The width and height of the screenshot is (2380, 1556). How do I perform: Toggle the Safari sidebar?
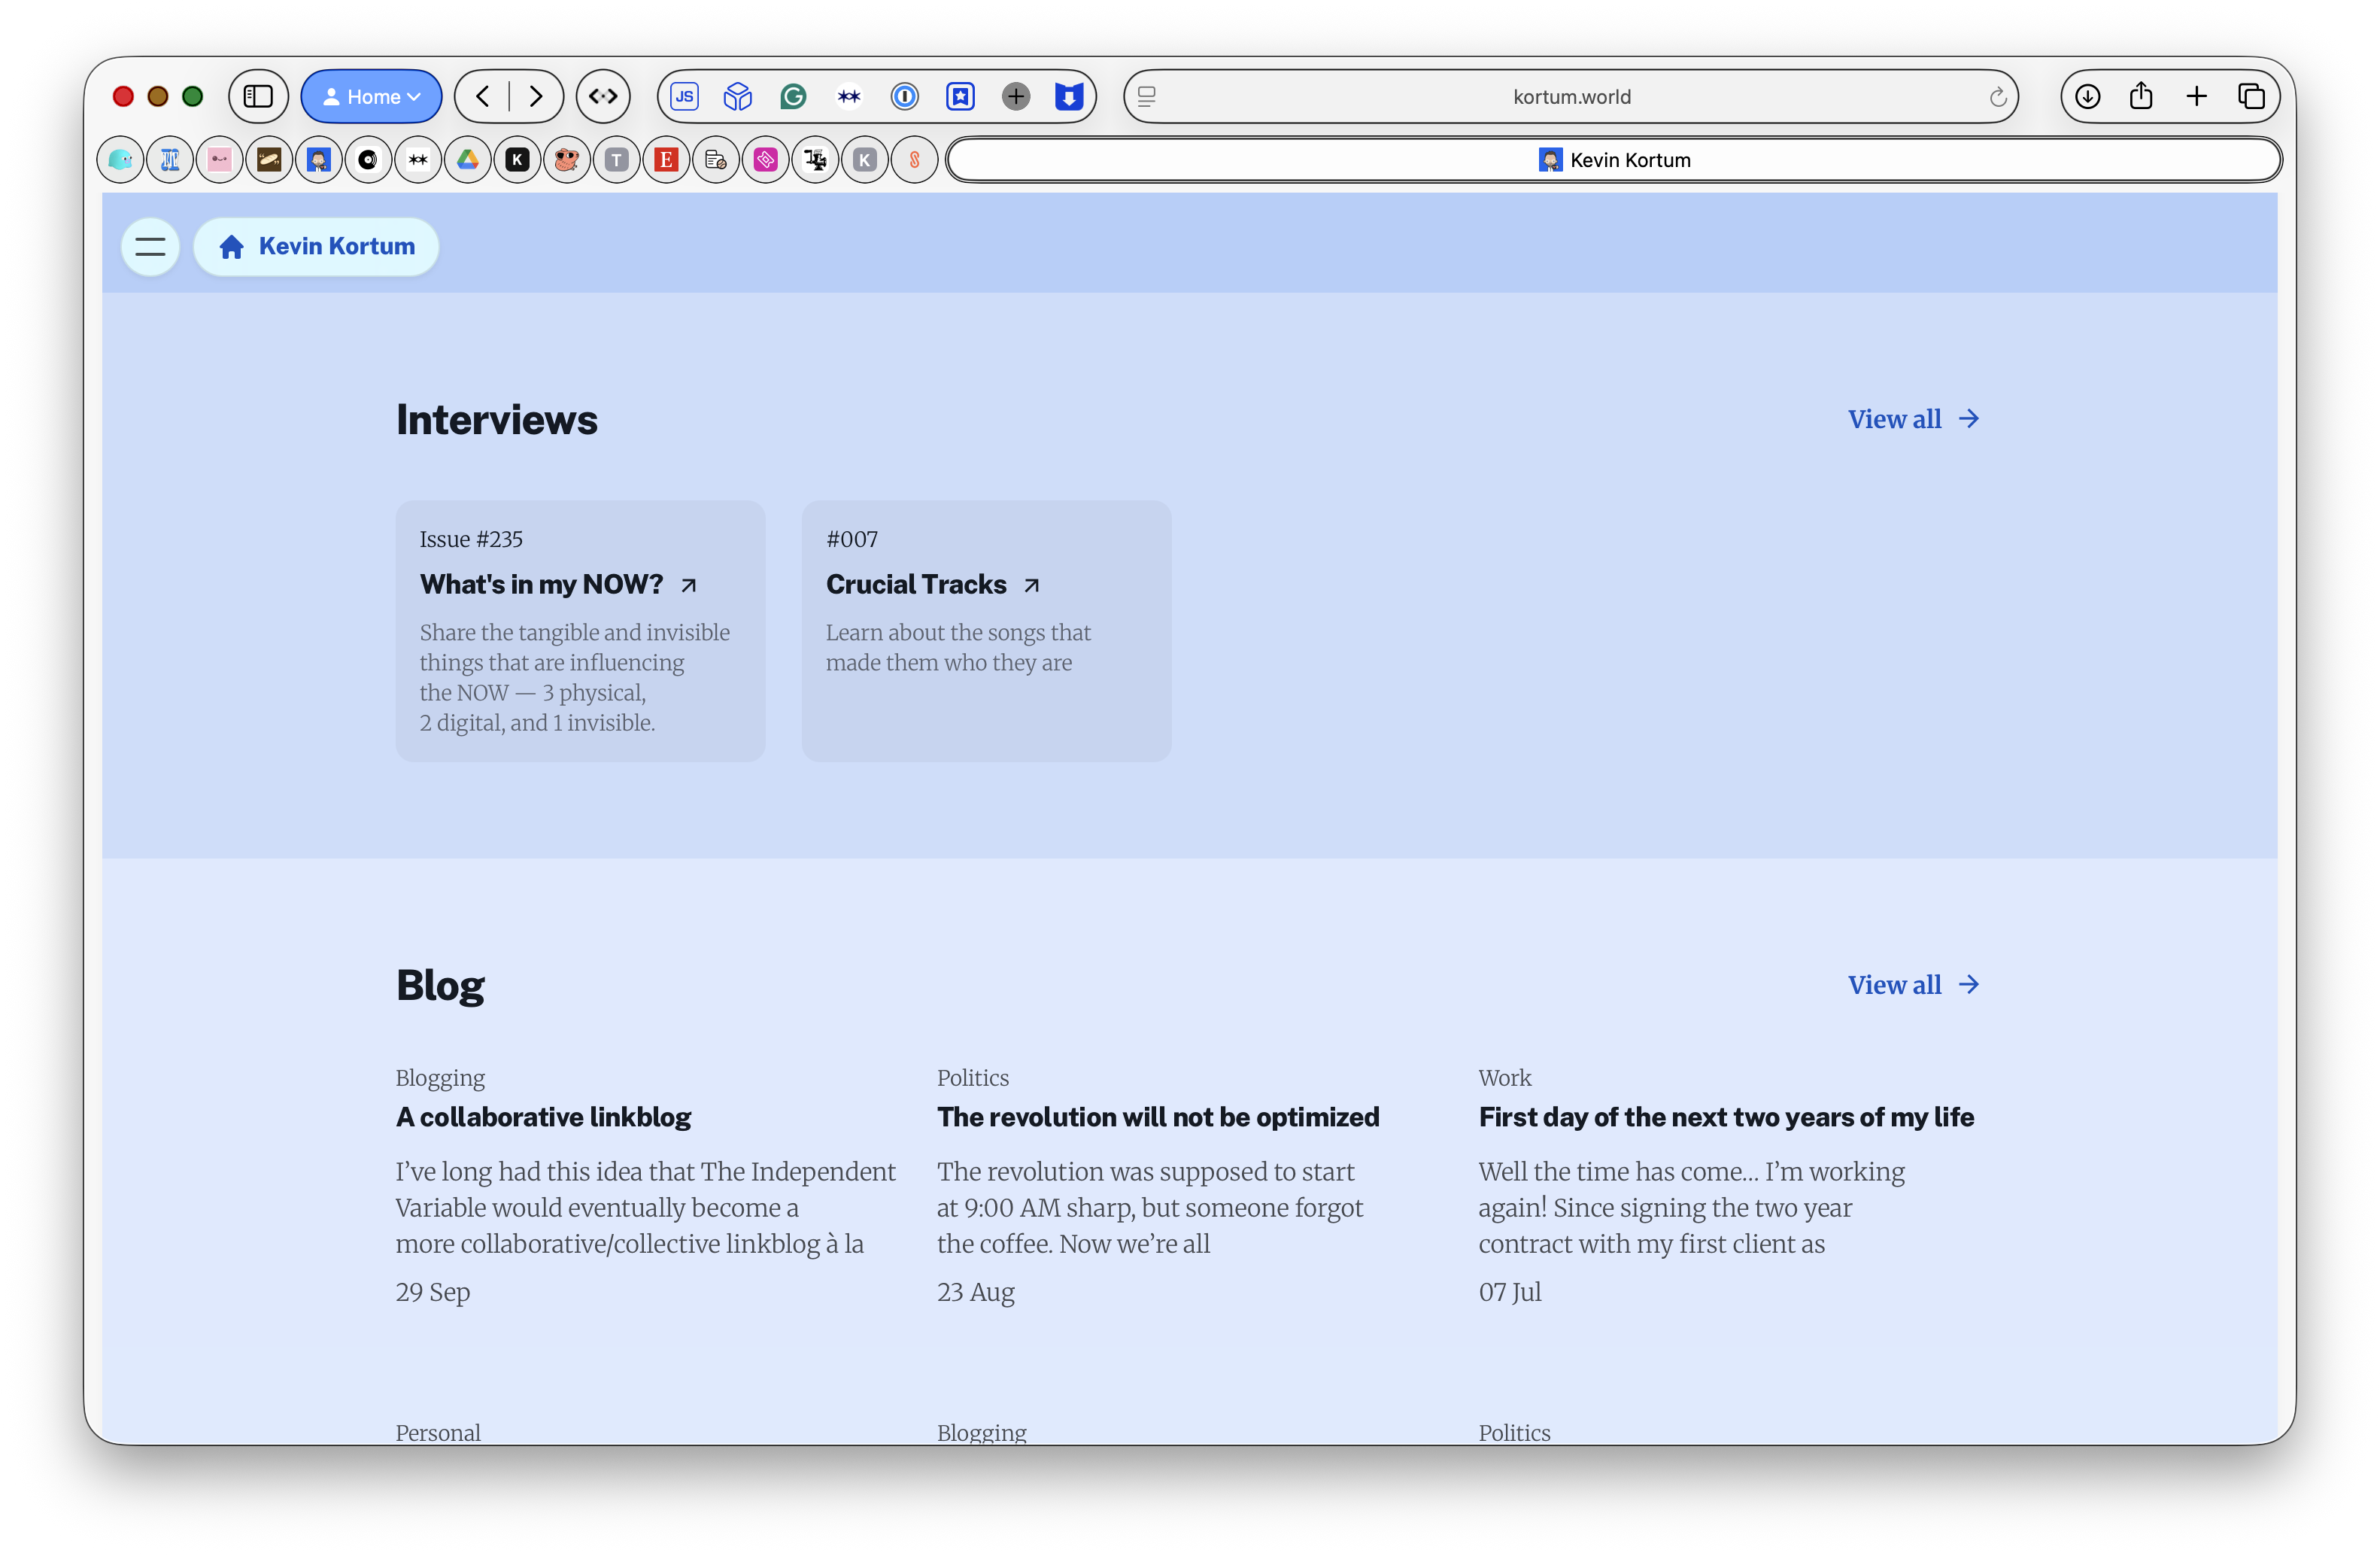(x=258, y=96)
